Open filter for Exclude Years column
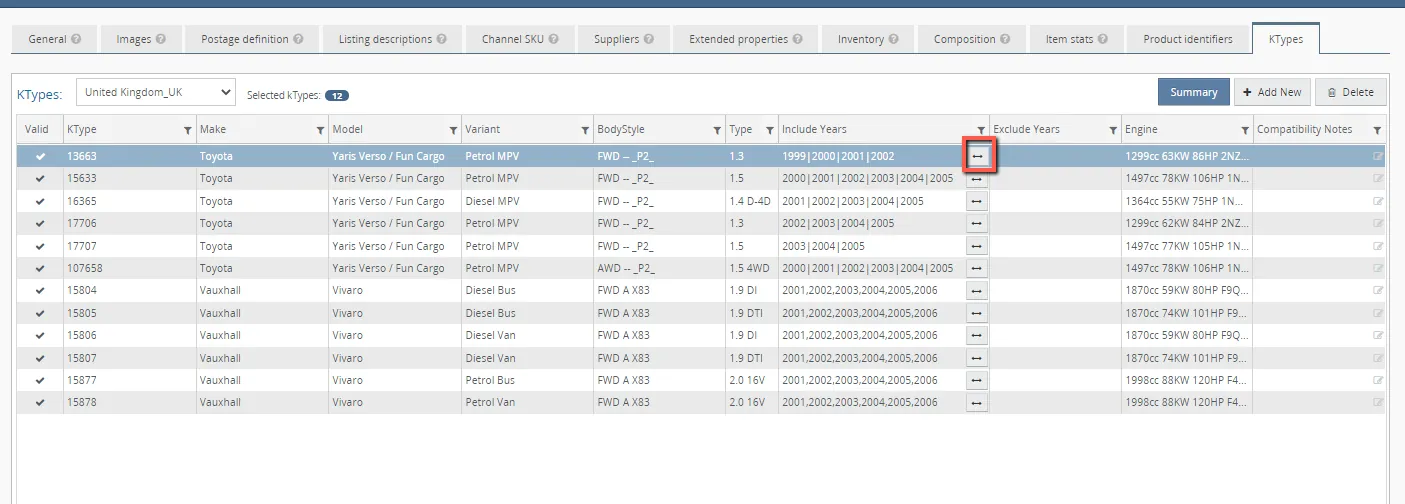 tap(1113, 130)
